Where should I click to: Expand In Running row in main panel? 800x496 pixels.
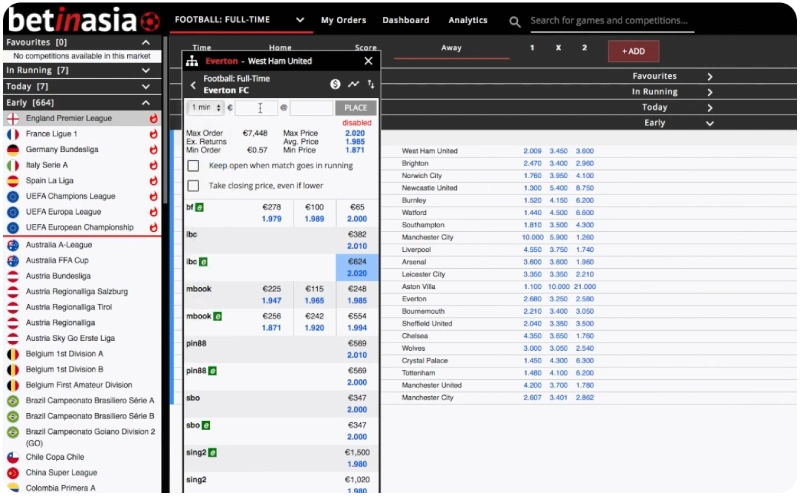pos(710,92)
